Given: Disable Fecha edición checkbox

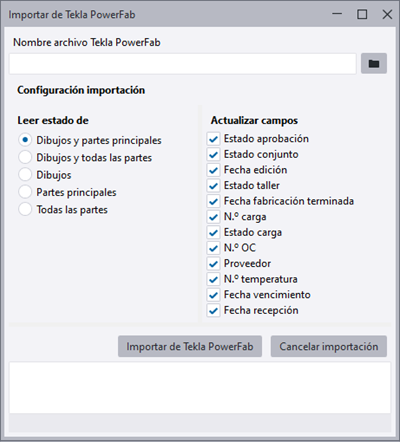Looking at the screenshot, I should [x=213, y=170].
